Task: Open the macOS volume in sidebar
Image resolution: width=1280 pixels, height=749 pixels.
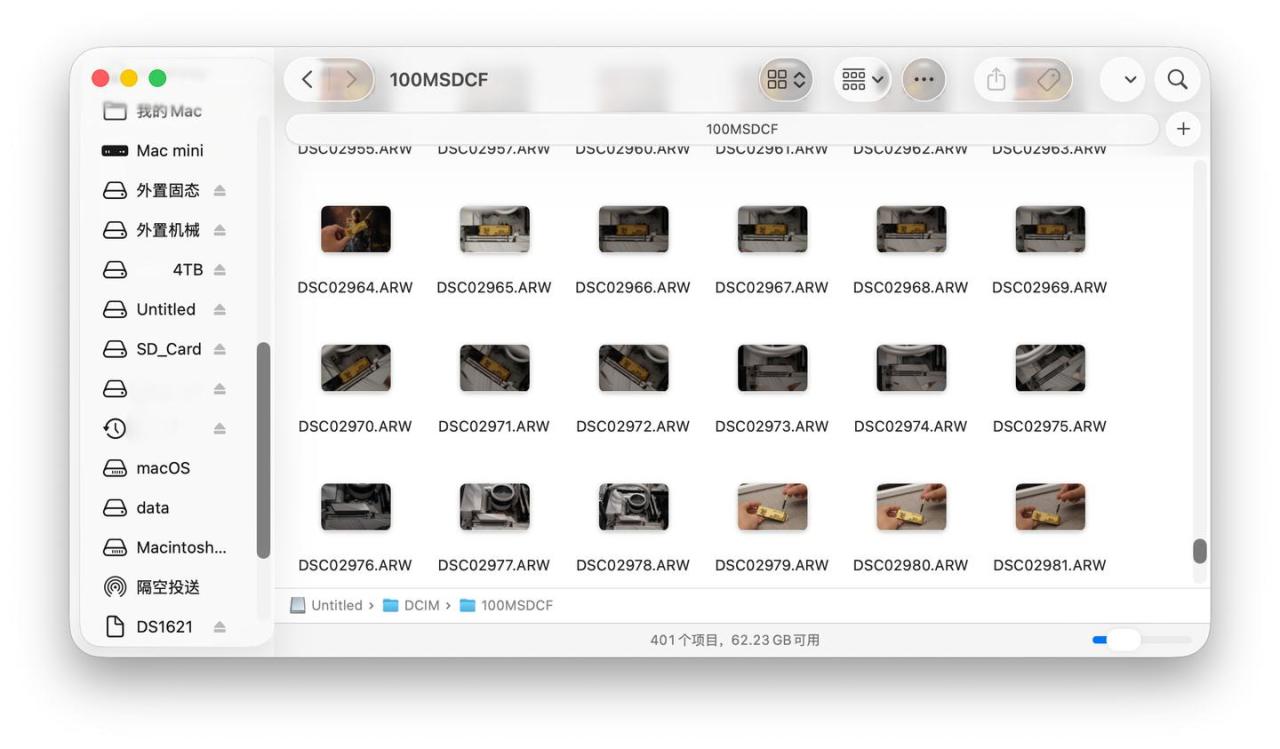Action: click(165, 468)
